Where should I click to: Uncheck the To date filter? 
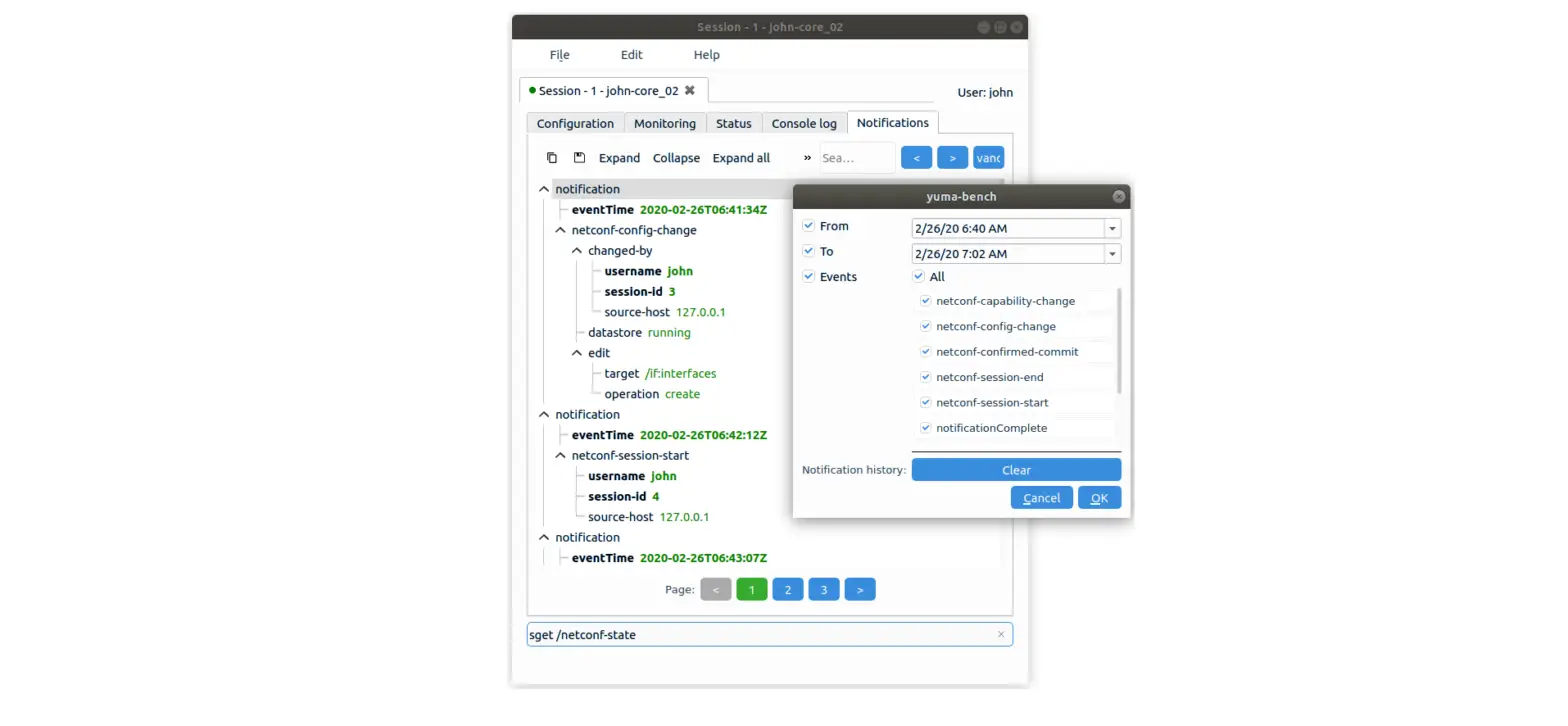[x=809, y=251]
